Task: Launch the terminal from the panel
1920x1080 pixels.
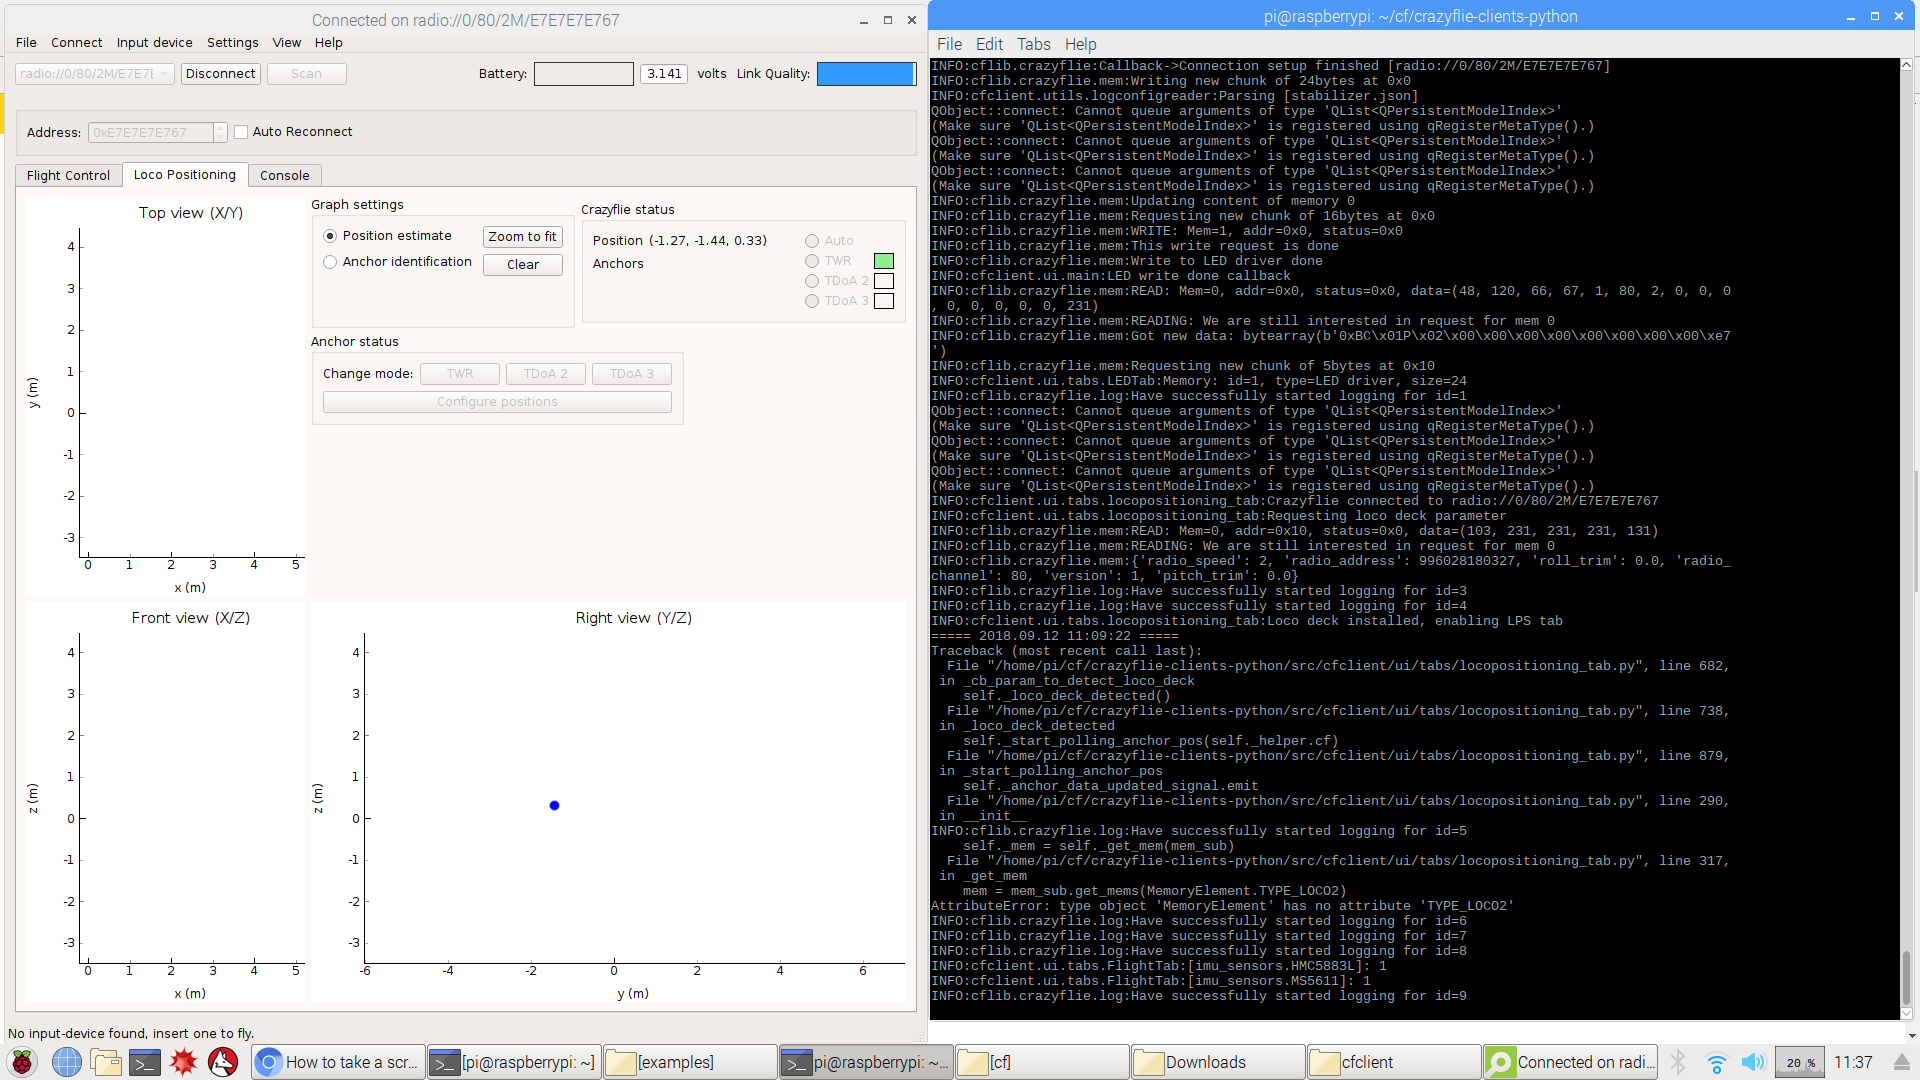Action: pos(145,1062)
